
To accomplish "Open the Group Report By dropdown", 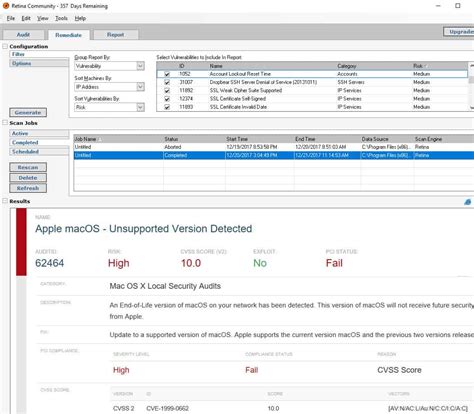I will (110, 66).
